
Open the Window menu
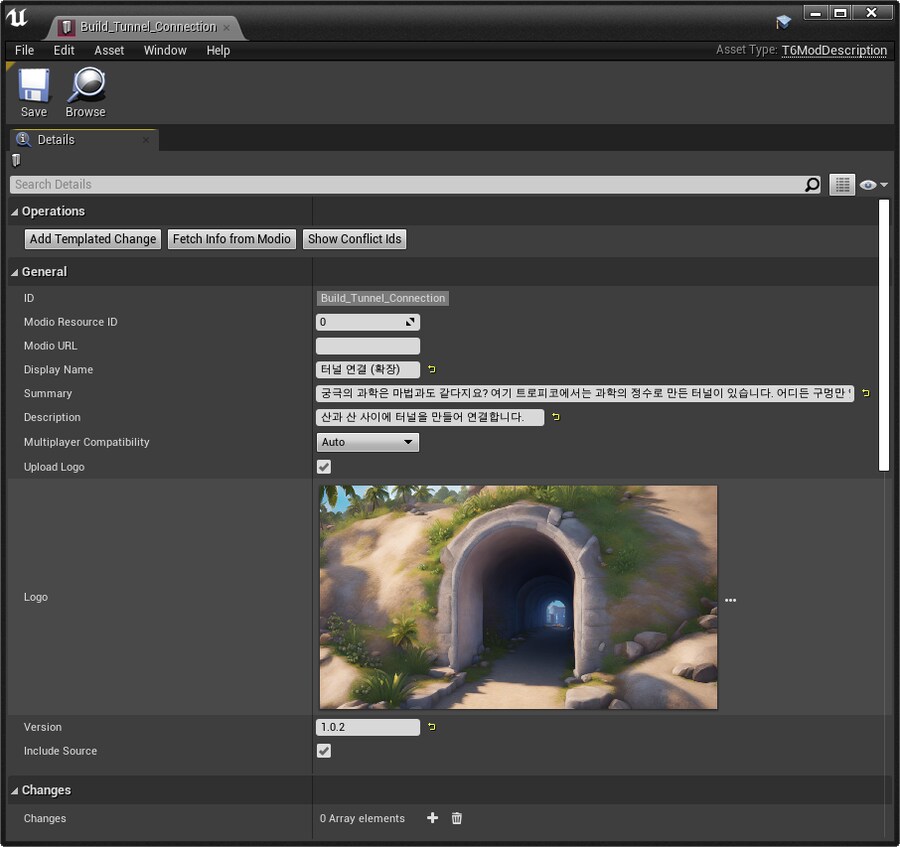[165, 50]
